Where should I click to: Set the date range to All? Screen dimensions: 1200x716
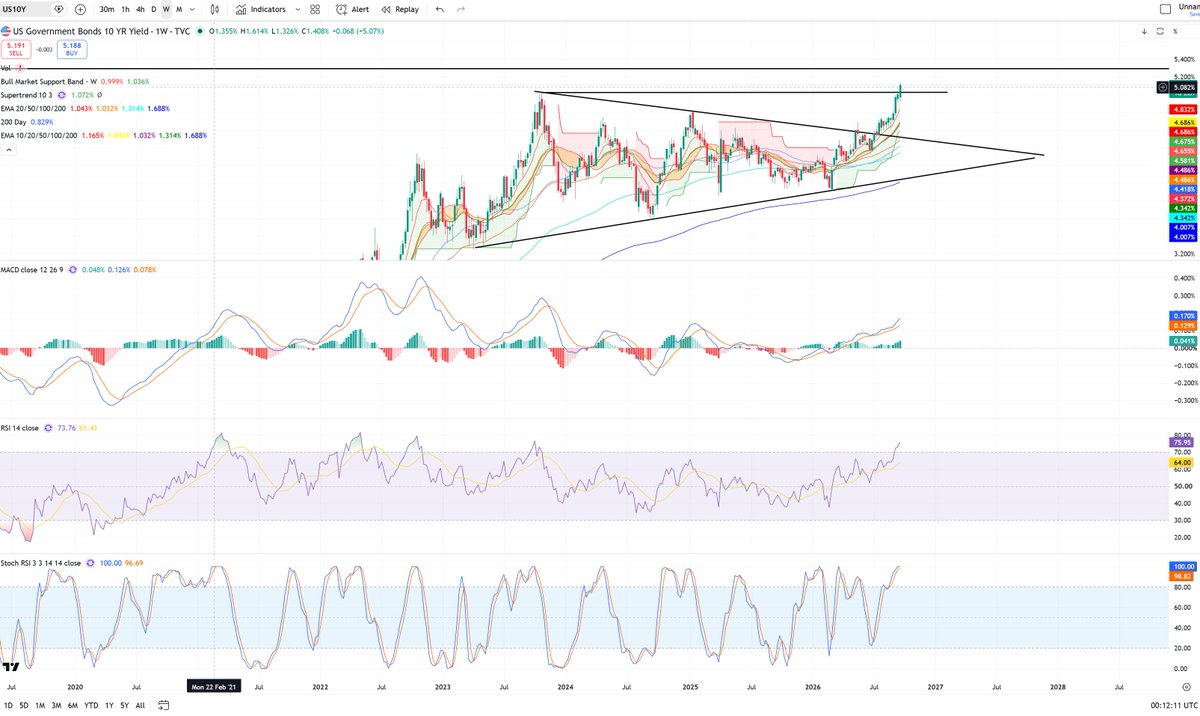coord(139,705)
